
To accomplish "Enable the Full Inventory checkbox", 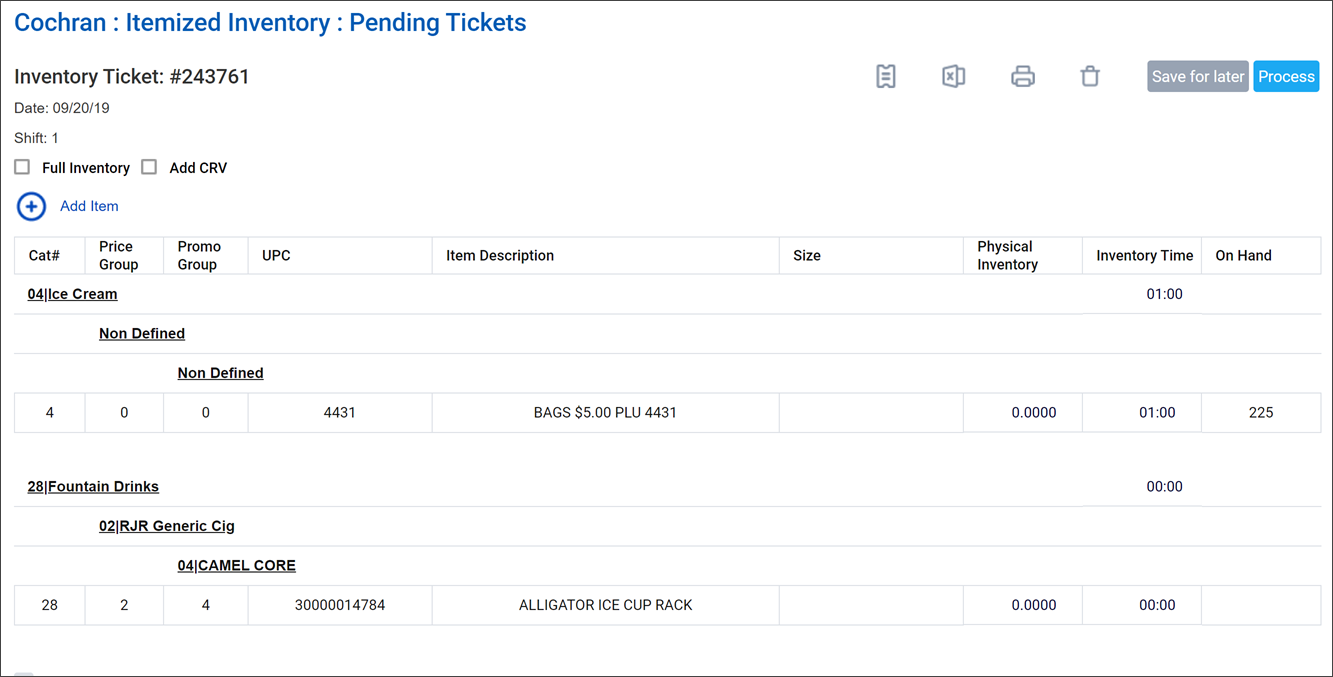I will 22,167.
